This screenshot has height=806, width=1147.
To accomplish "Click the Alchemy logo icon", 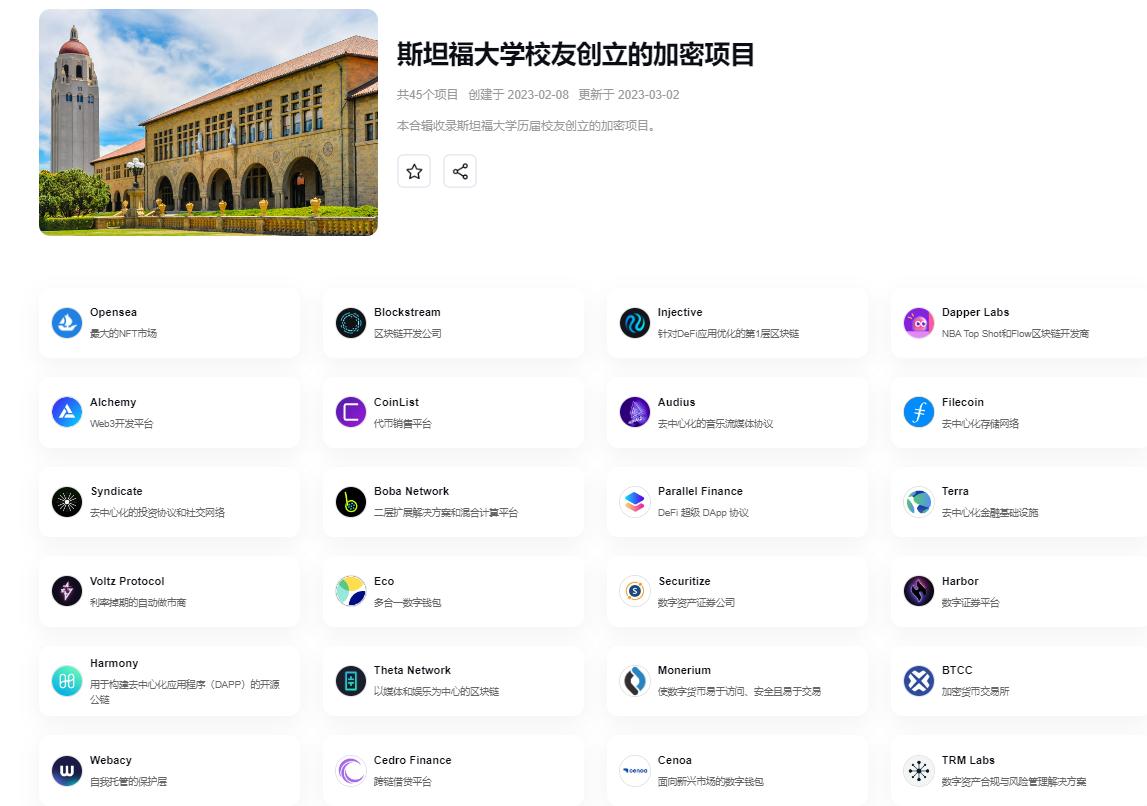I will [67, 412].
